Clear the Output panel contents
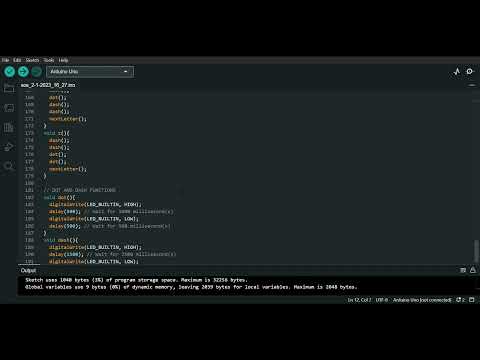 pyautogui.click(x=463, y=270)
